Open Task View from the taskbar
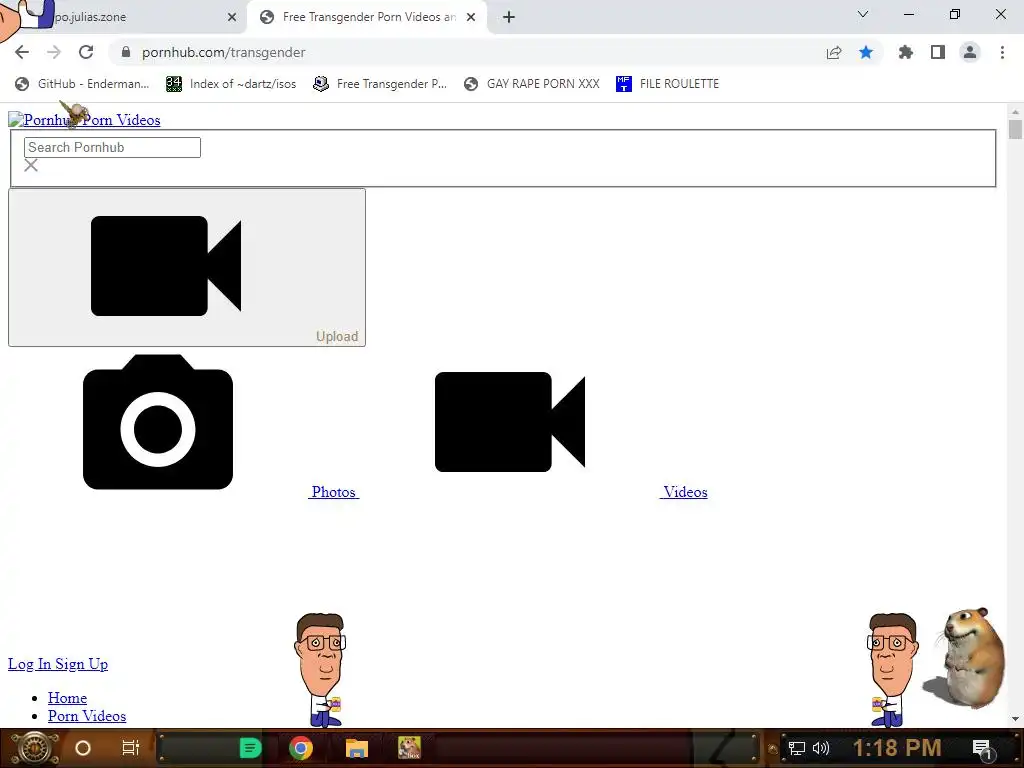Screen dimensions: 1024x768 click(131, 748)
